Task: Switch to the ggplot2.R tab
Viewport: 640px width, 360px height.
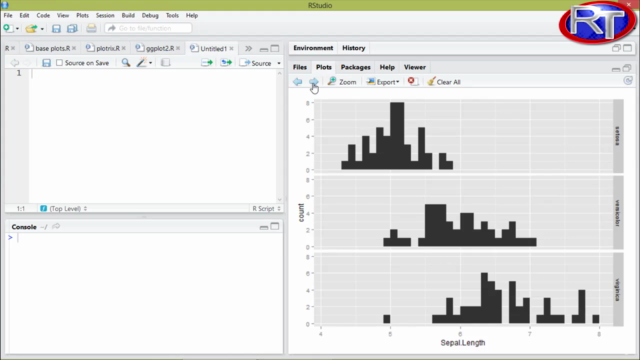Action: [x=160, y=48]
